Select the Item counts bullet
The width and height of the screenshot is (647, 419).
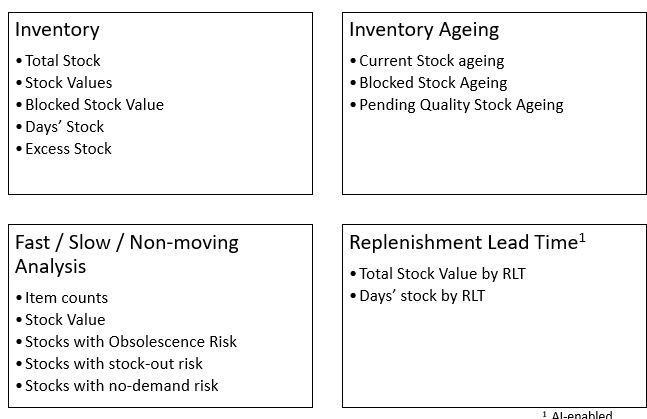pyautogui.click(x=66, y=298)
